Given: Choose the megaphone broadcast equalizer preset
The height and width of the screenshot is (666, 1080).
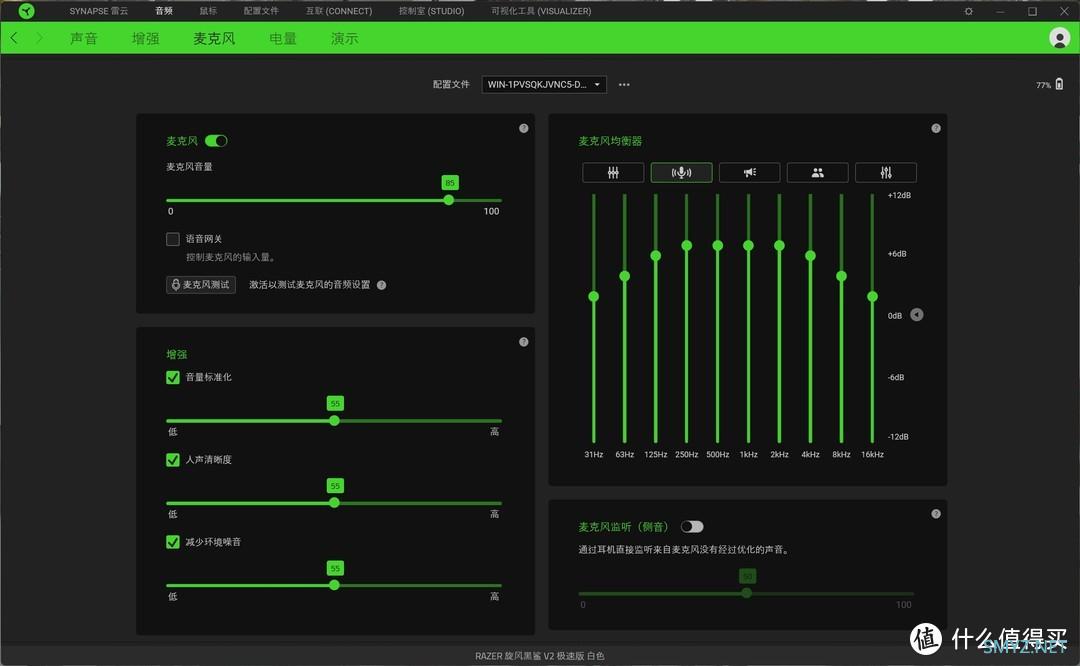Looking at the screenshot, I should (x=749, y=172).
